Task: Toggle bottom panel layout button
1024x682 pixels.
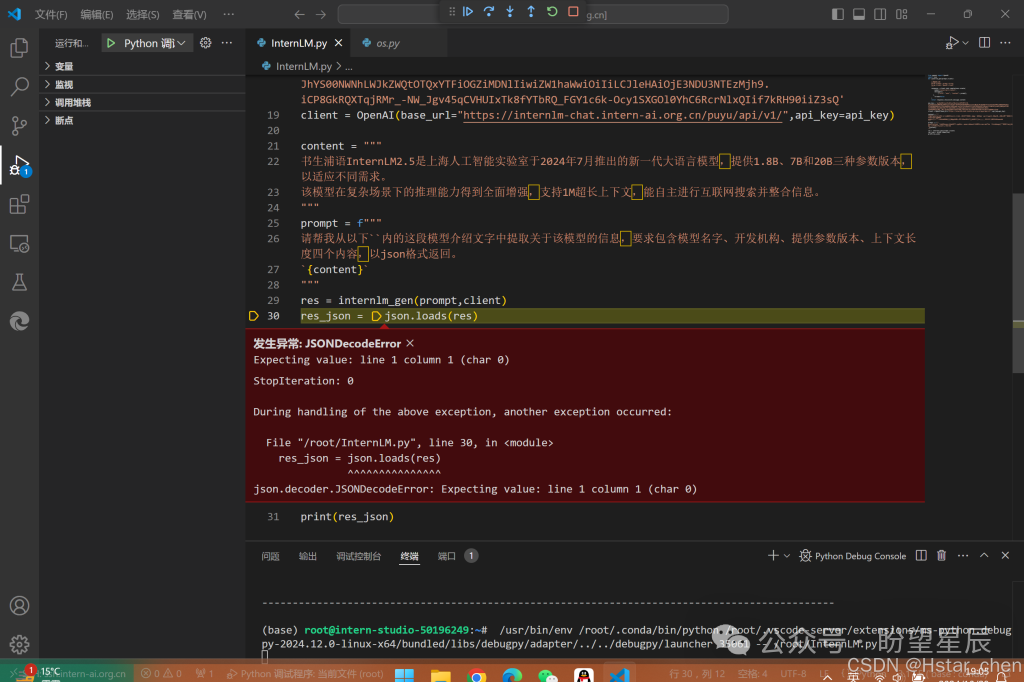Action: coord(859,14)
